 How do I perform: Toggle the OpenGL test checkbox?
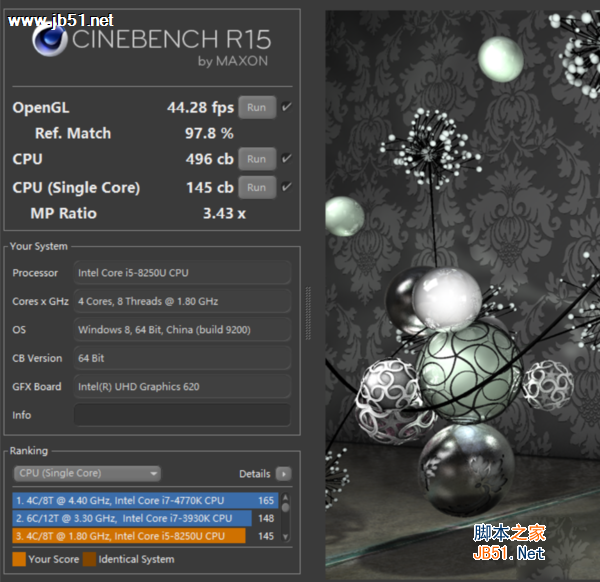(x=286, y=107)
